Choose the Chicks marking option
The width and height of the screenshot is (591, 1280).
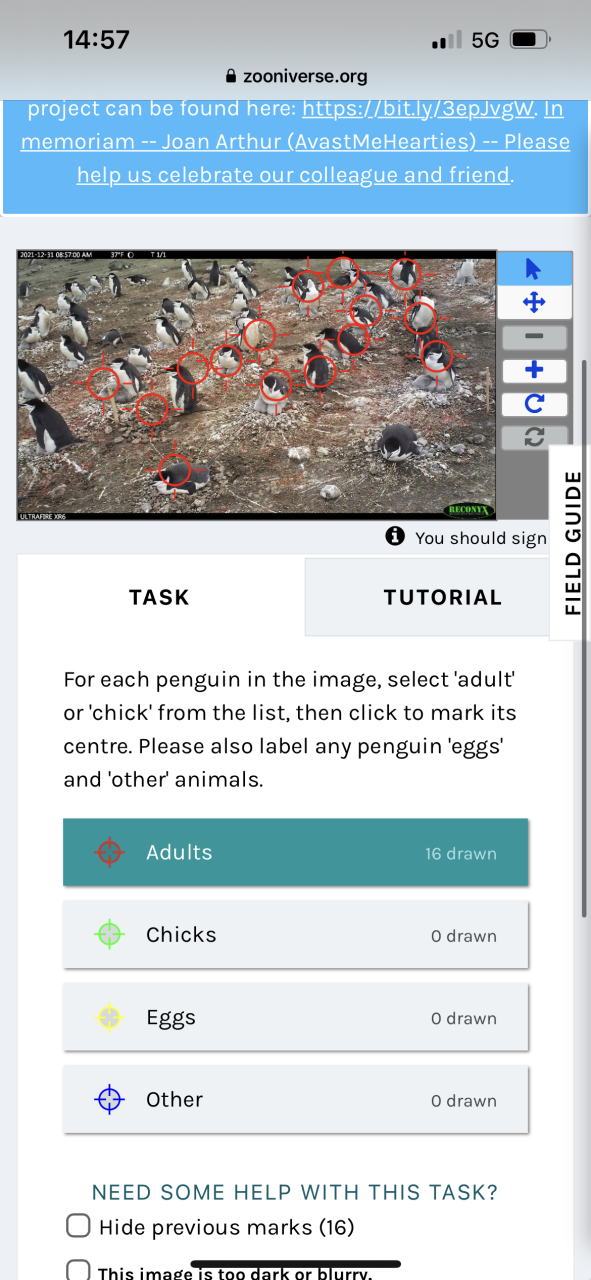[x=296, y=935]
